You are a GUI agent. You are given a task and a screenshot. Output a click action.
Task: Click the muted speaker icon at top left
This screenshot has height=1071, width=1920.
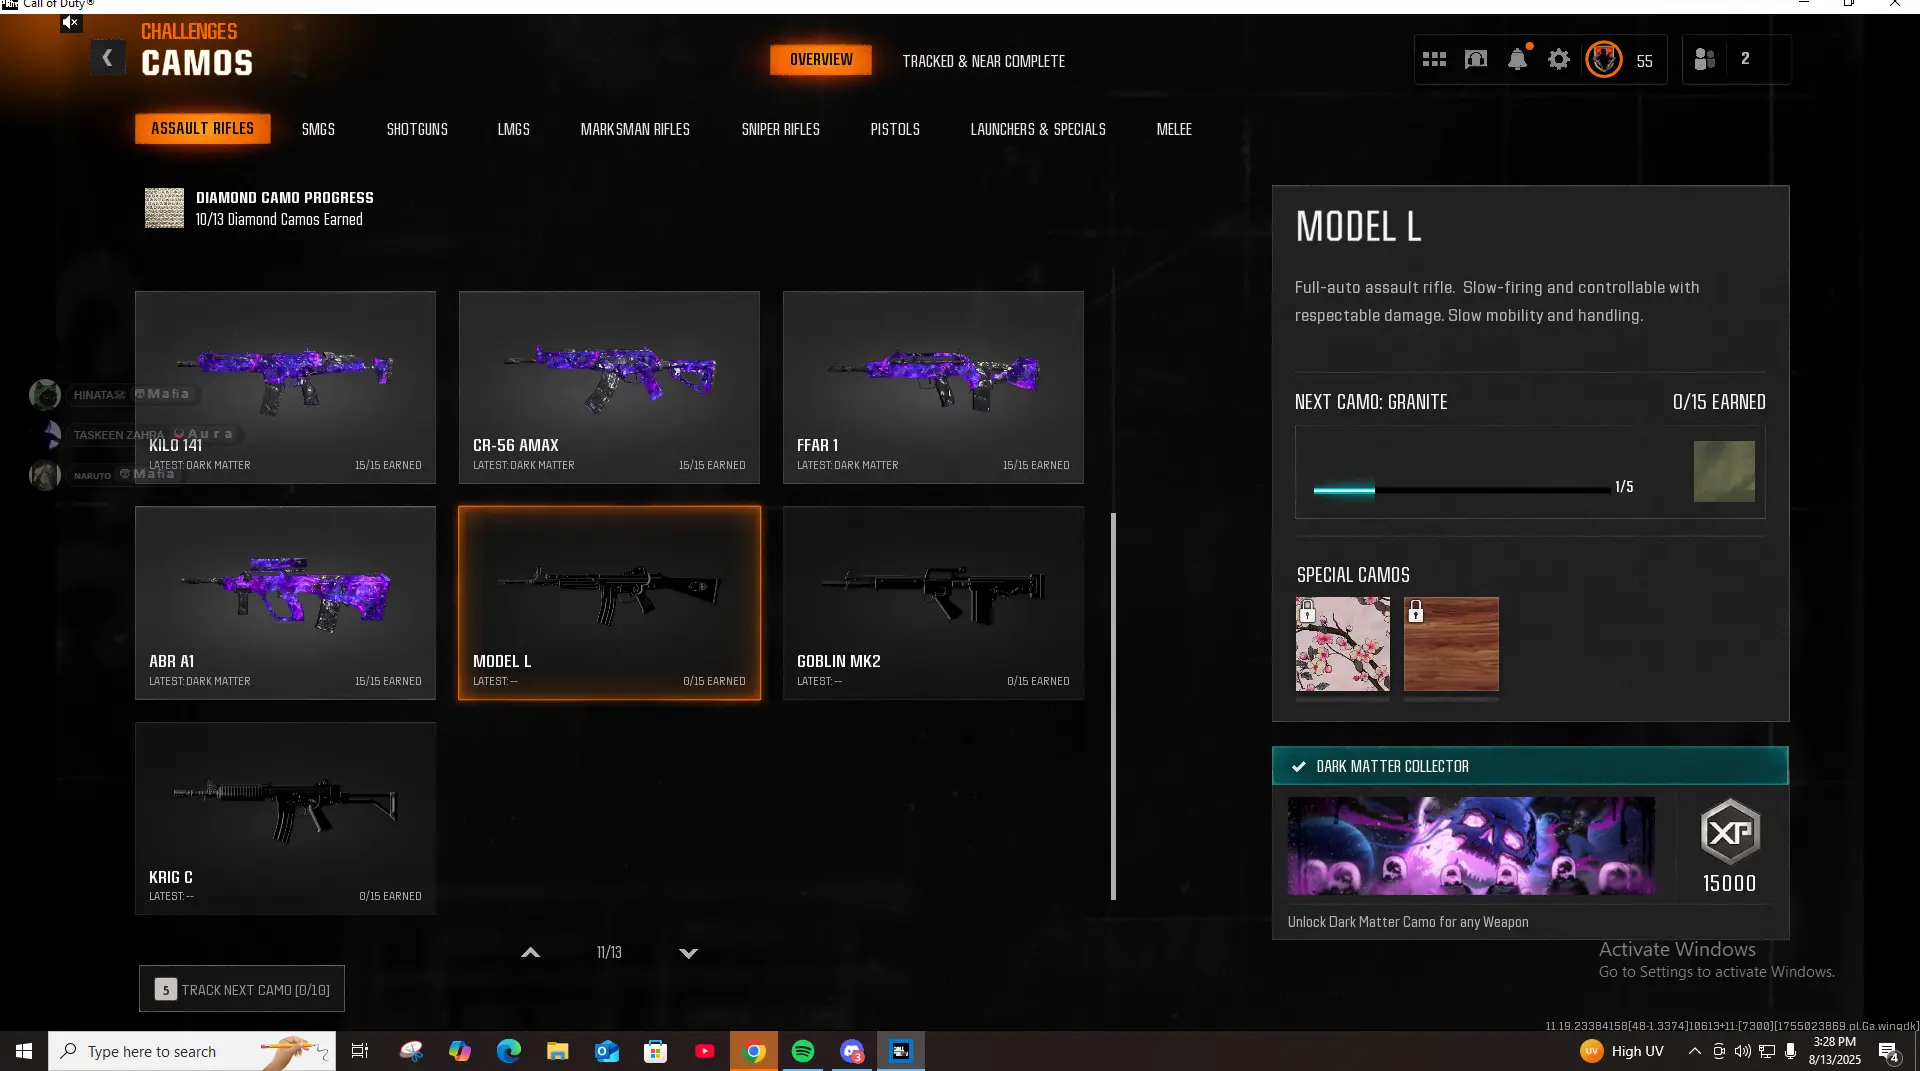[x=70, y=22]
